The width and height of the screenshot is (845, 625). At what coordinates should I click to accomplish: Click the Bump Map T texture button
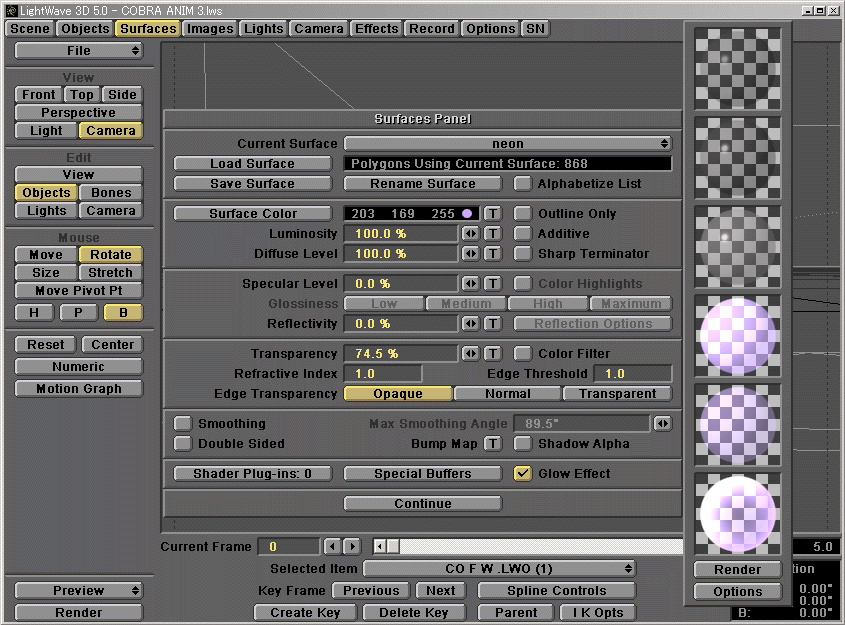[x=492, y=444]
